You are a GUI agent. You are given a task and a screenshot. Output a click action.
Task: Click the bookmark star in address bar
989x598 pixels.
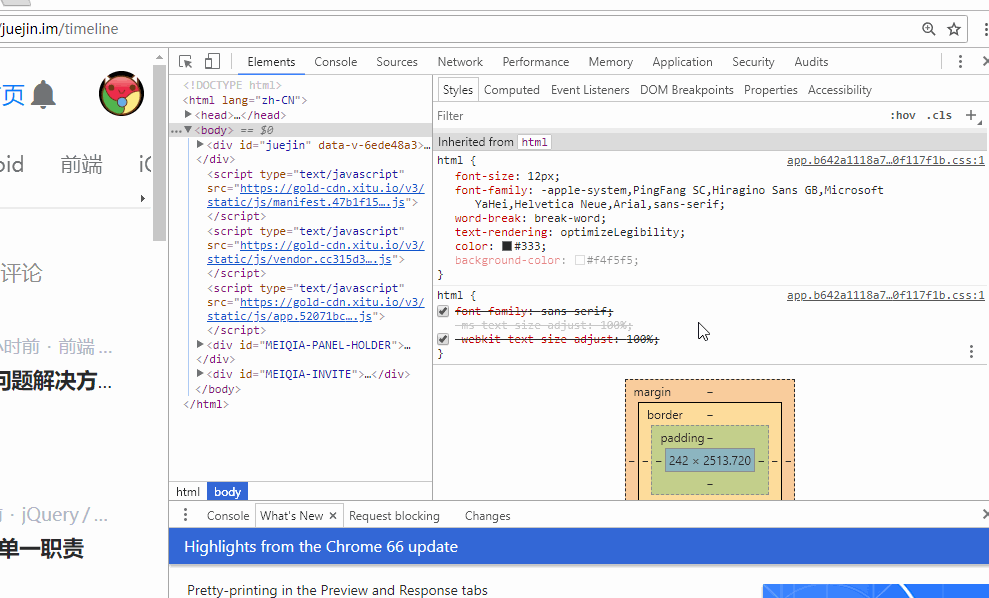[954, 29]
